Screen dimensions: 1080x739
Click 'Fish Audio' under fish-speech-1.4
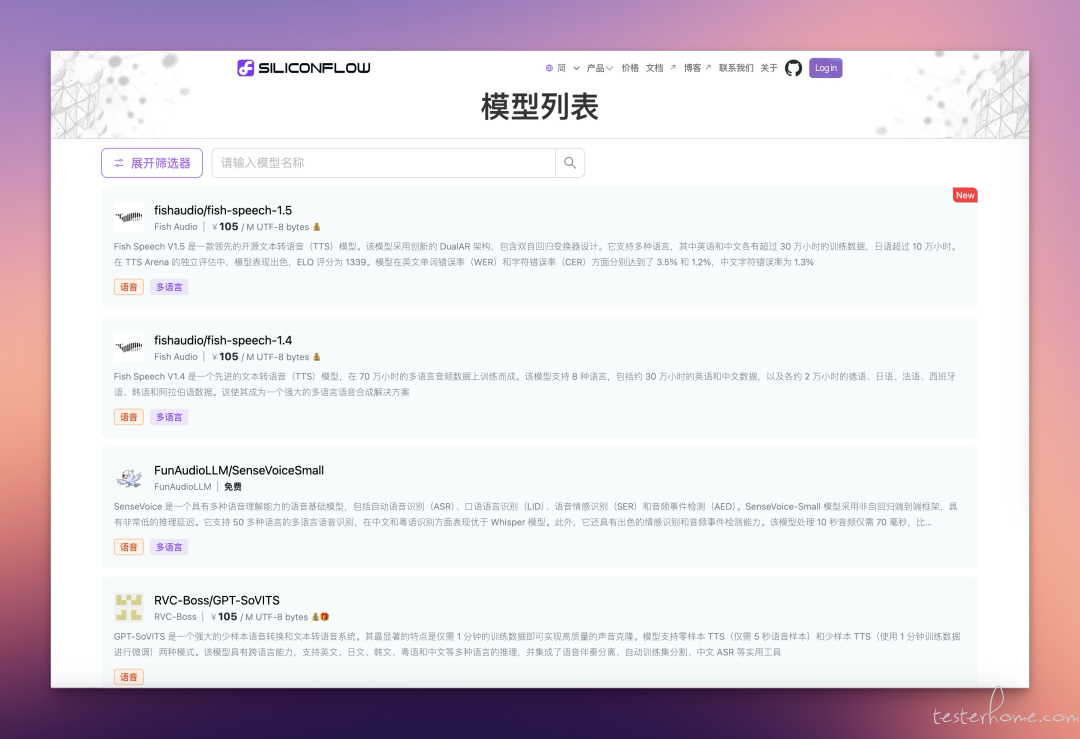click(176, 357)
